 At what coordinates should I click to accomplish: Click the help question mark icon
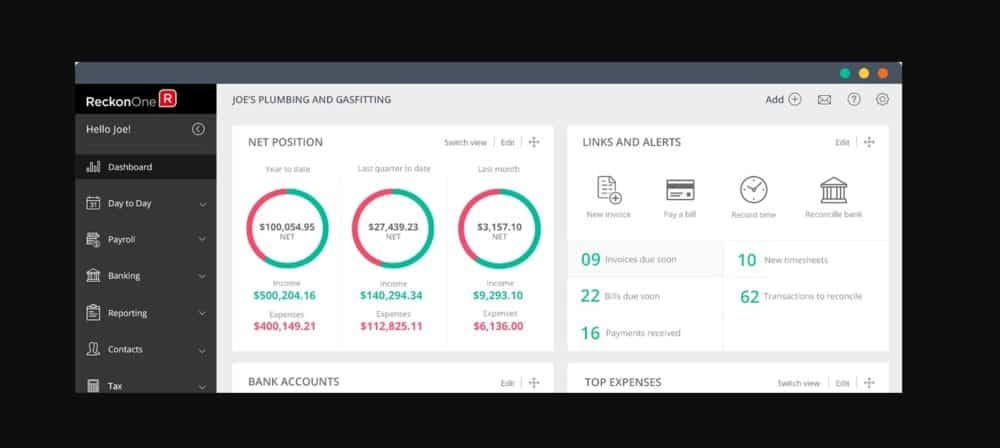[853, 100]
